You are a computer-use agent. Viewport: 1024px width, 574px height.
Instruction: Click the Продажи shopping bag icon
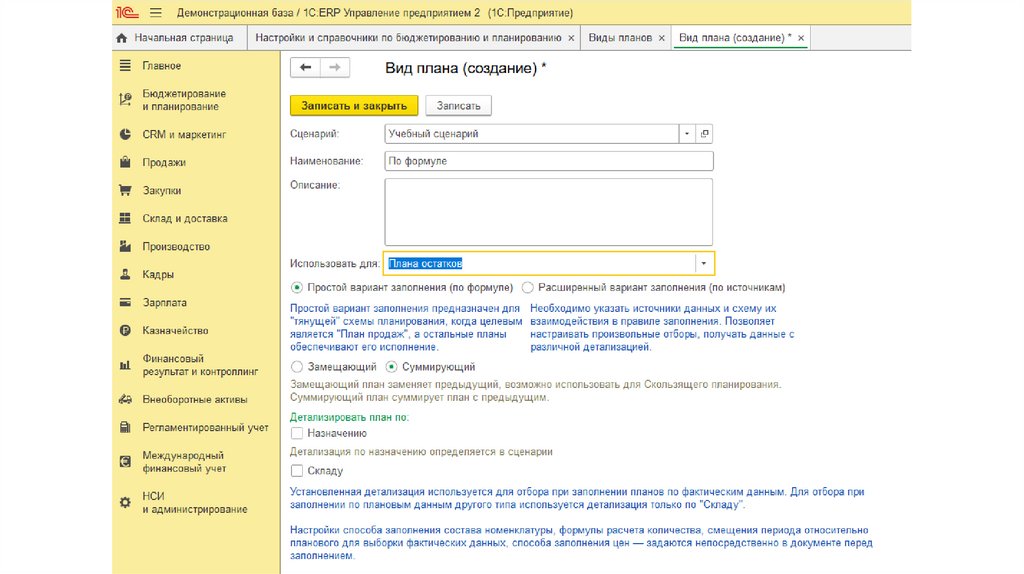(125, 162)
